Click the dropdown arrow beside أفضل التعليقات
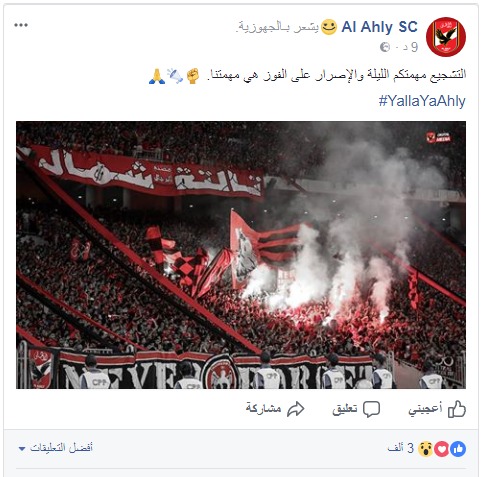The height and width of the screenshot is (477, 481). click(x=22, y=449)
